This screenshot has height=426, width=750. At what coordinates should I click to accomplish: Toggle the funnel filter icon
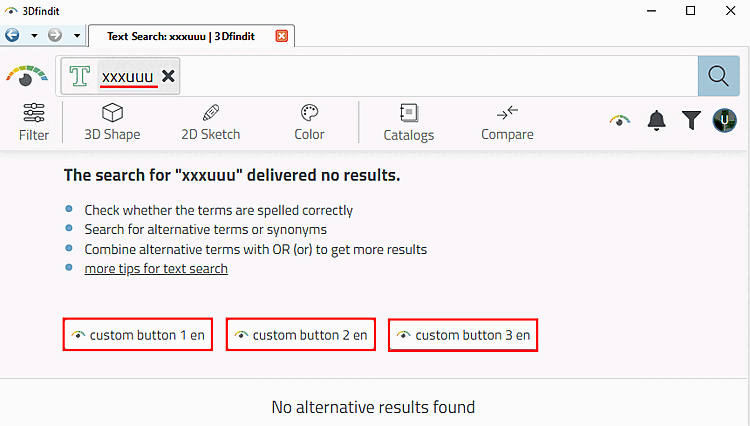(691, 121)
